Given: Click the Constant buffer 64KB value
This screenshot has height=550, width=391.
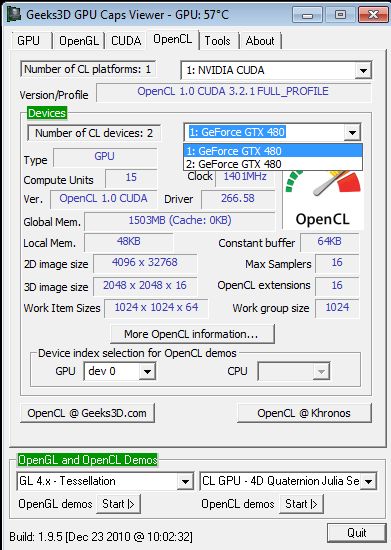Looking at the screenshot, I should pos(330,242).
